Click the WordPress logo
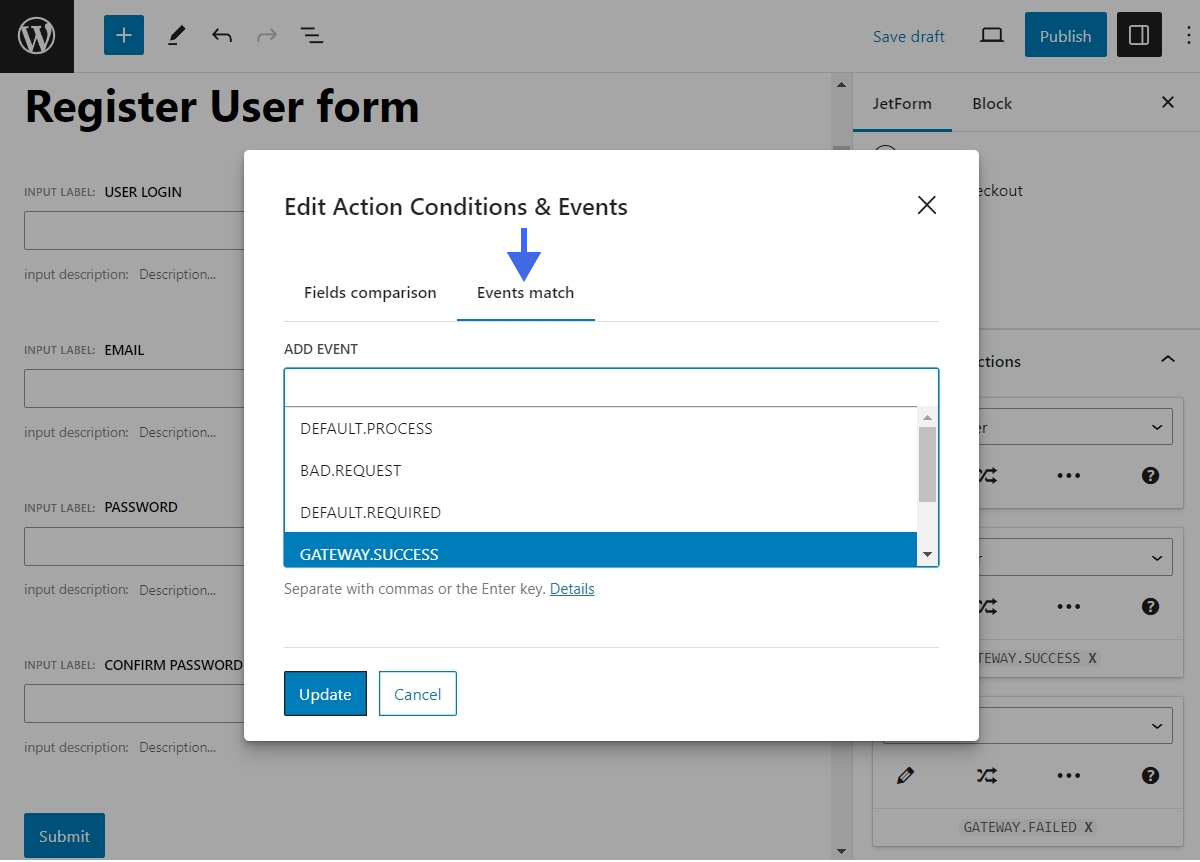This screenshot has width=1200, height=862. click(x=36, y=35)
